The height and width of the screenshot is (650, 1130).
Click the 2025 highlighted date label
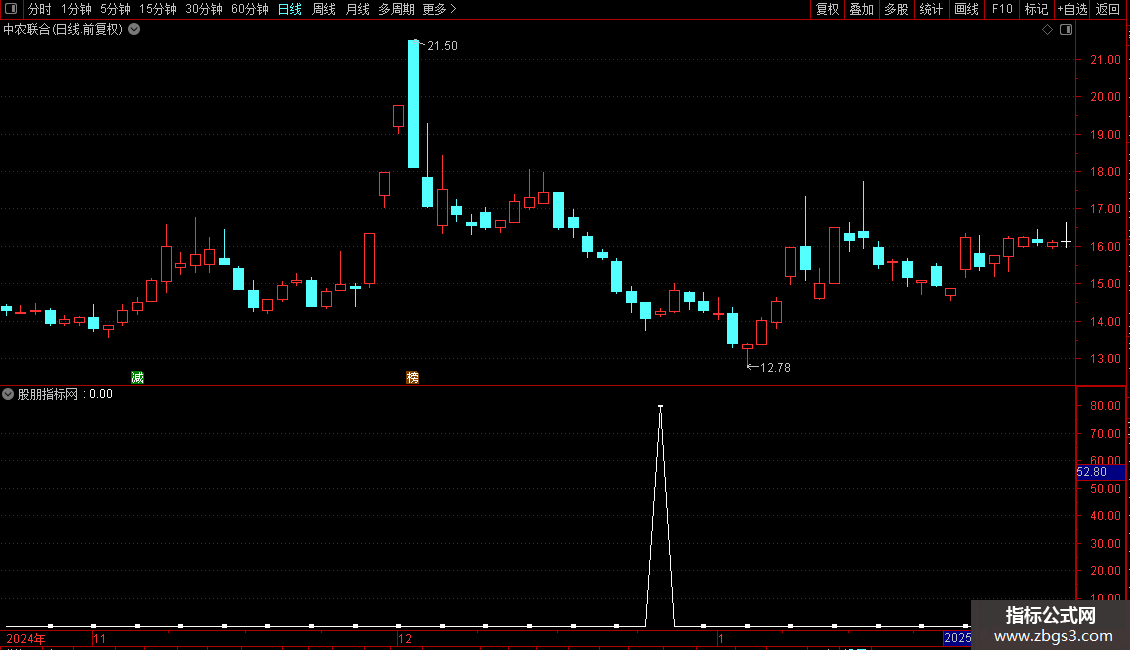(957, 638)
